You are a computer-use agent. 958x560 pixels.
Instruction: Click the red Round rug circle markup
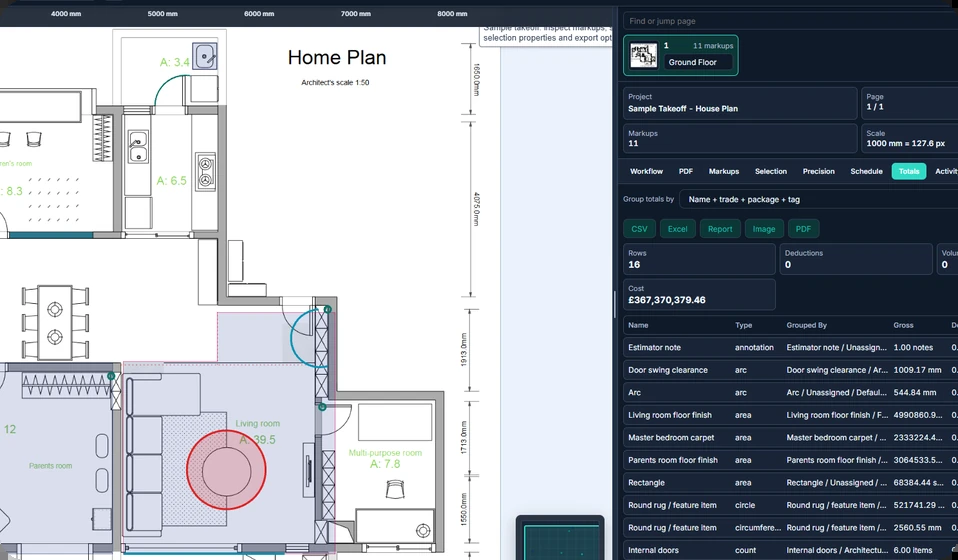(226, 470)
